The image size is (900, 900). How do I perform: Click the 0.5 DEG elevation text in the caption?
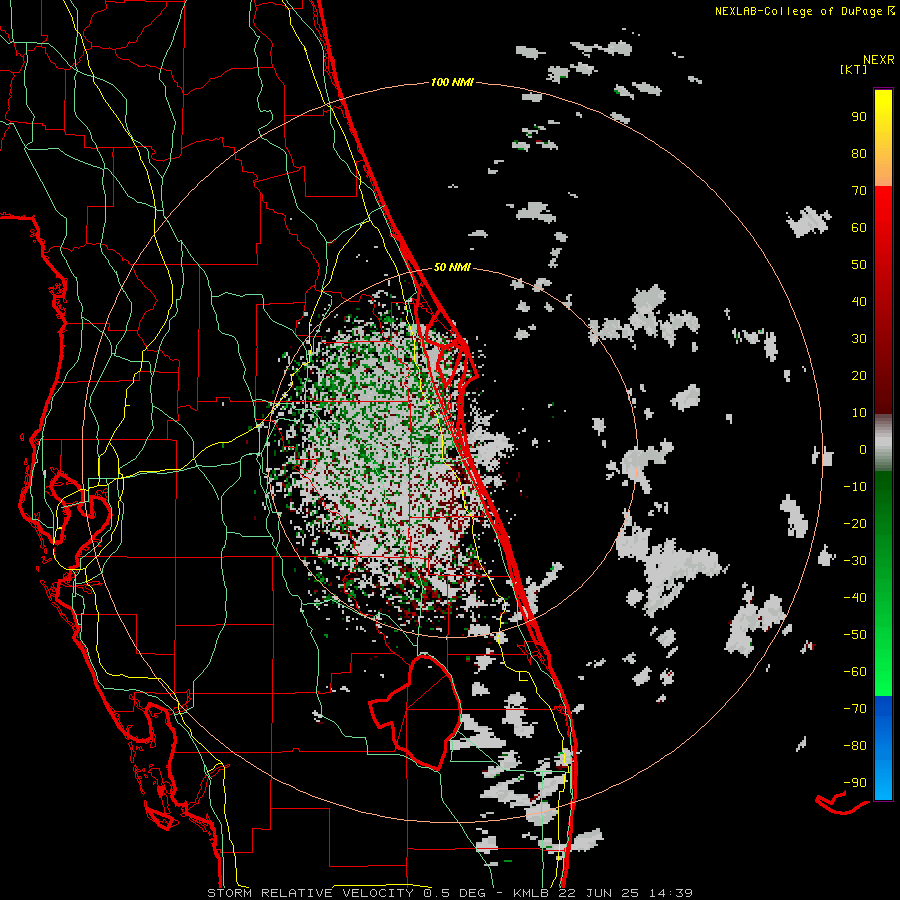coord(454,893)
